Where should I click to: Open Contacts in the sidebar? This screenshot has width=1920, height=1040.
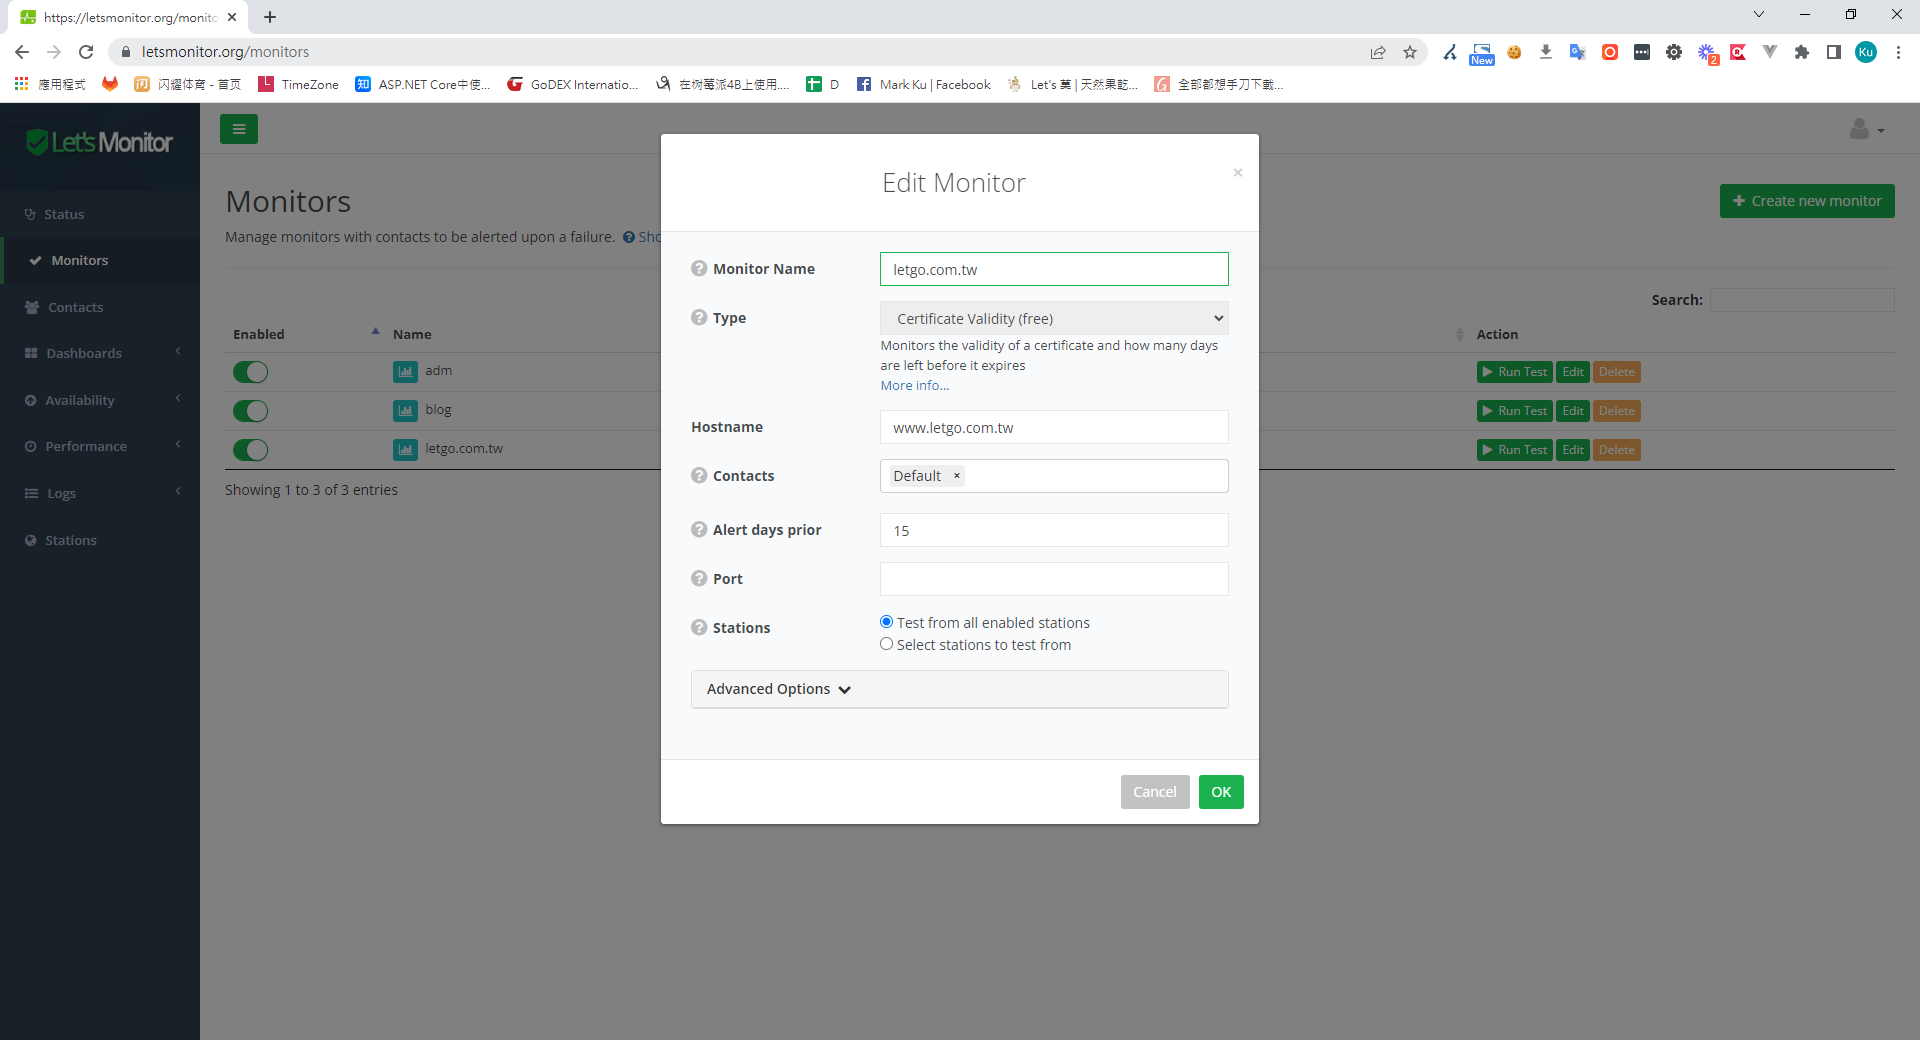tap(75, 307)
